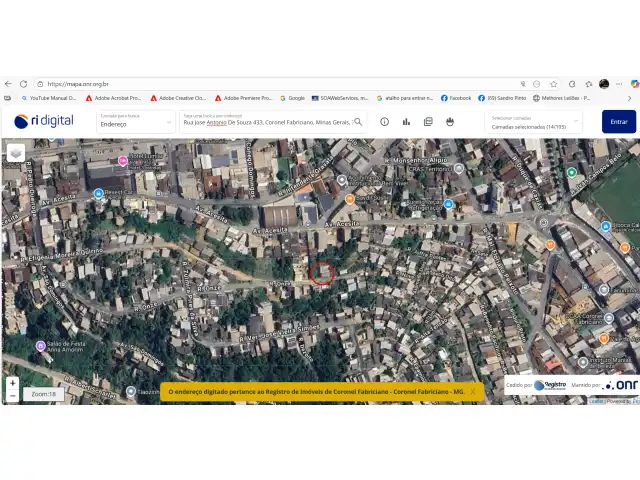Click the address search input field
Viewport: 640px width, 480px height.
coord(266,122)
